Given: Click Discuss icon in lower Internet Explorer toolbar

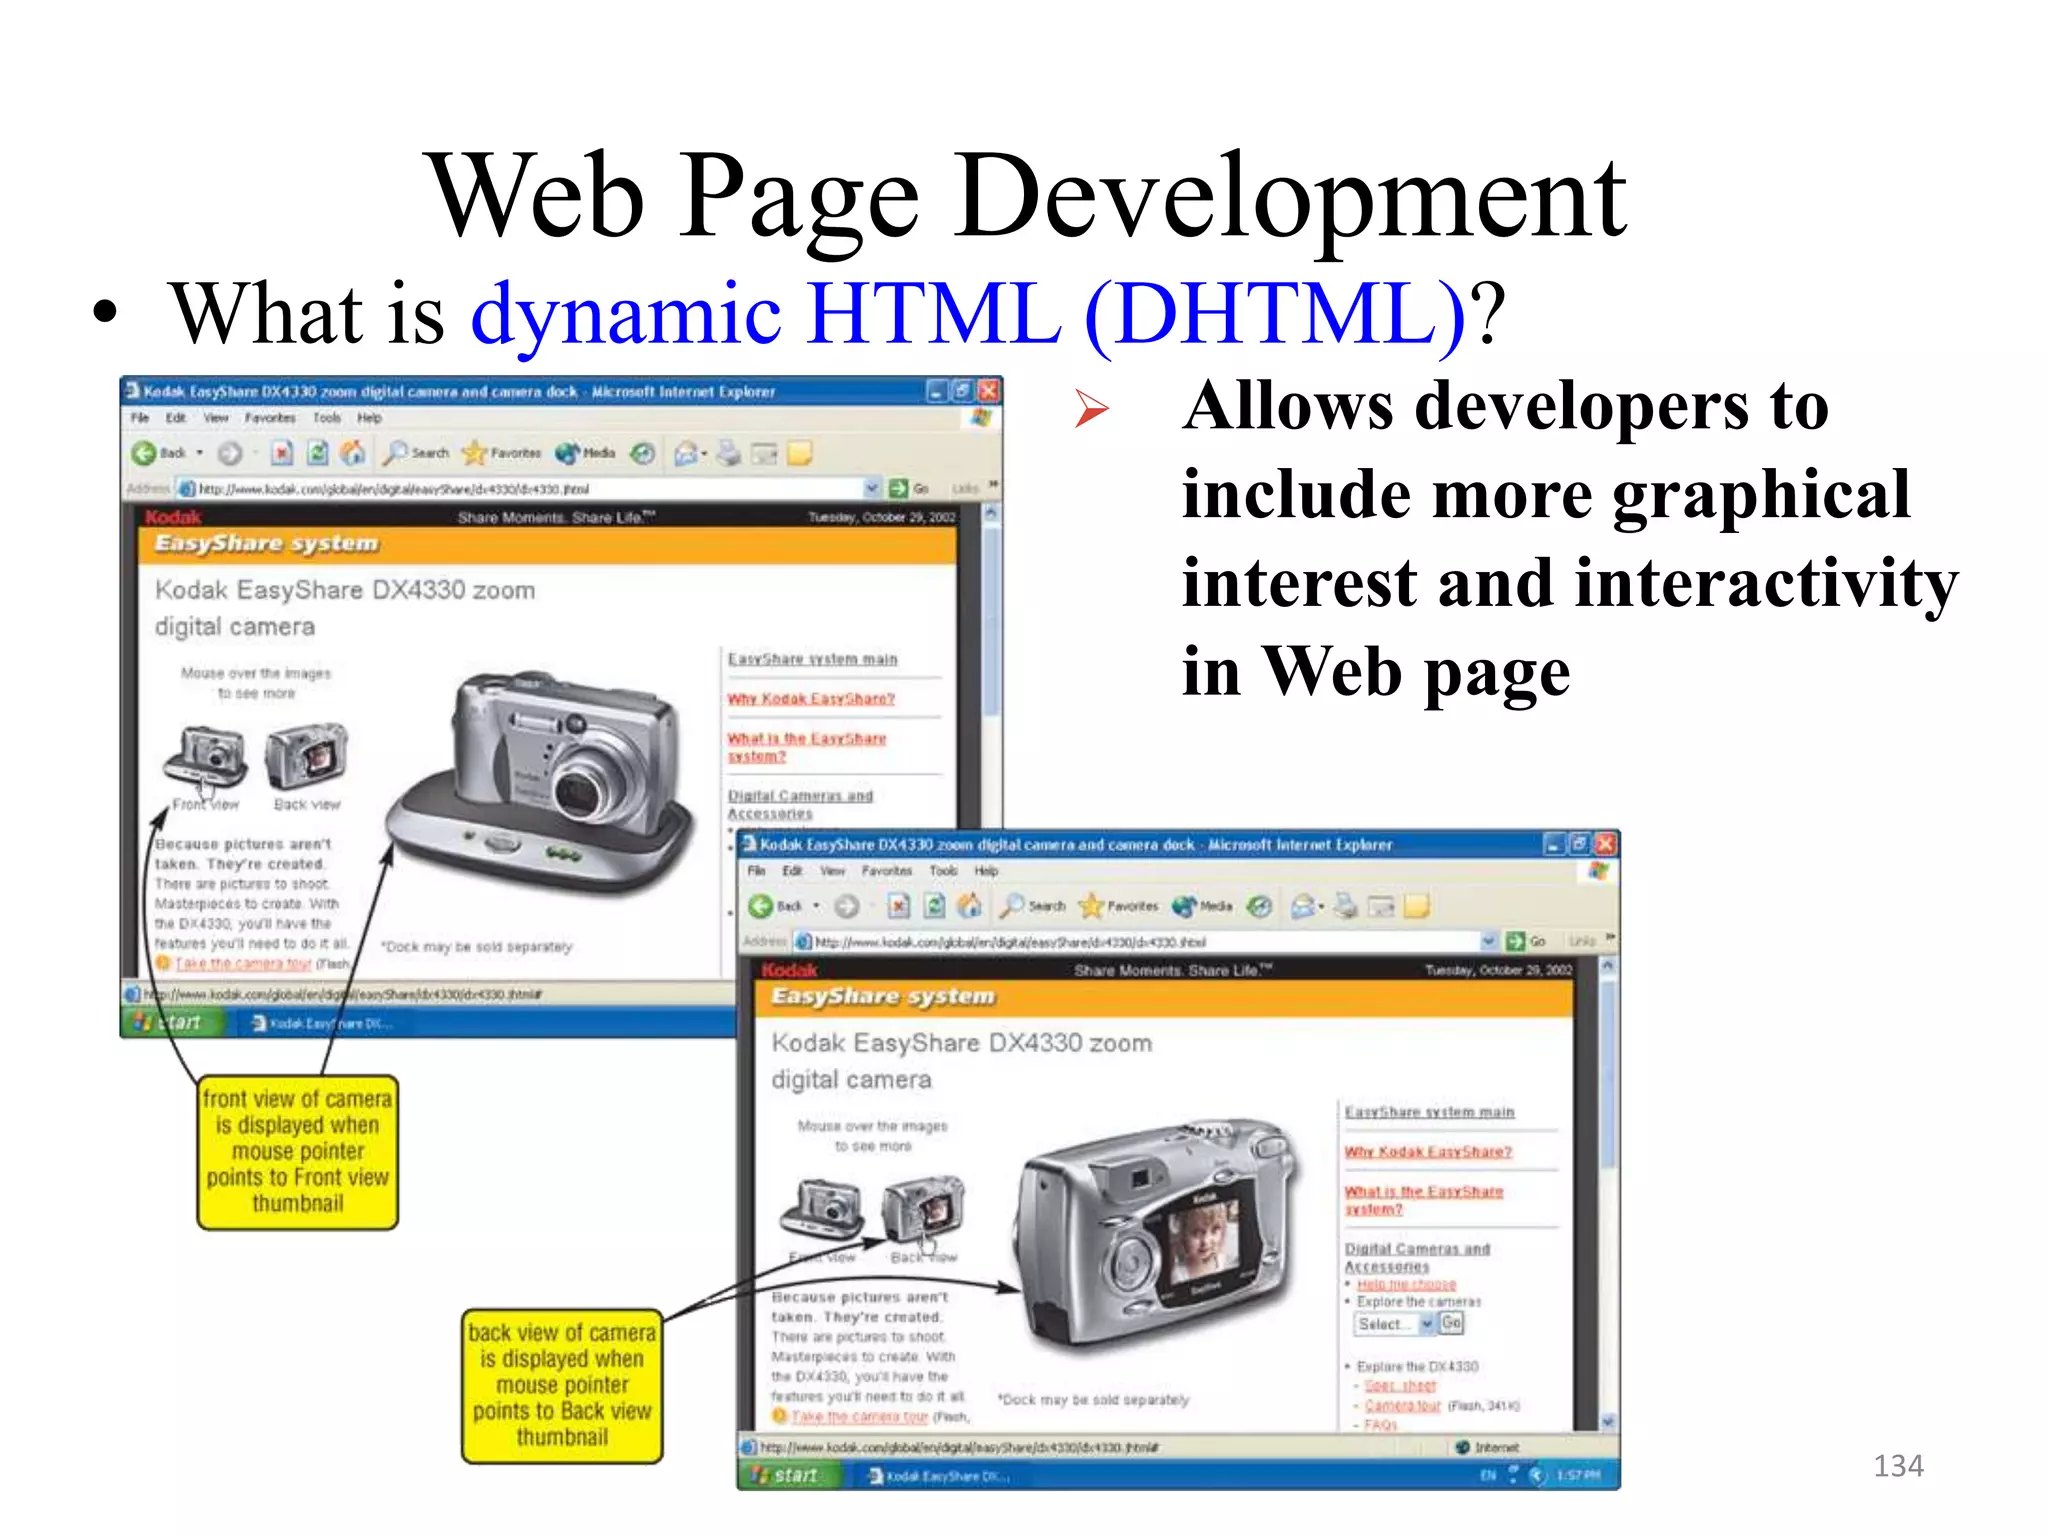Looking at the screenshot, I should [1416, 906].
